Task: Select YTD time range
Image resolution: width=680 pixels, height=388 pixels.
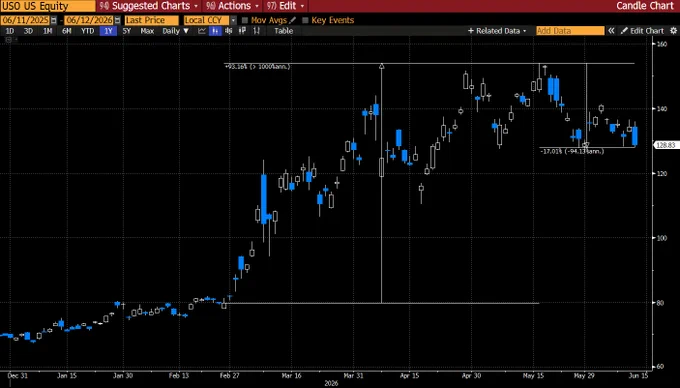Action: (88, 31)
